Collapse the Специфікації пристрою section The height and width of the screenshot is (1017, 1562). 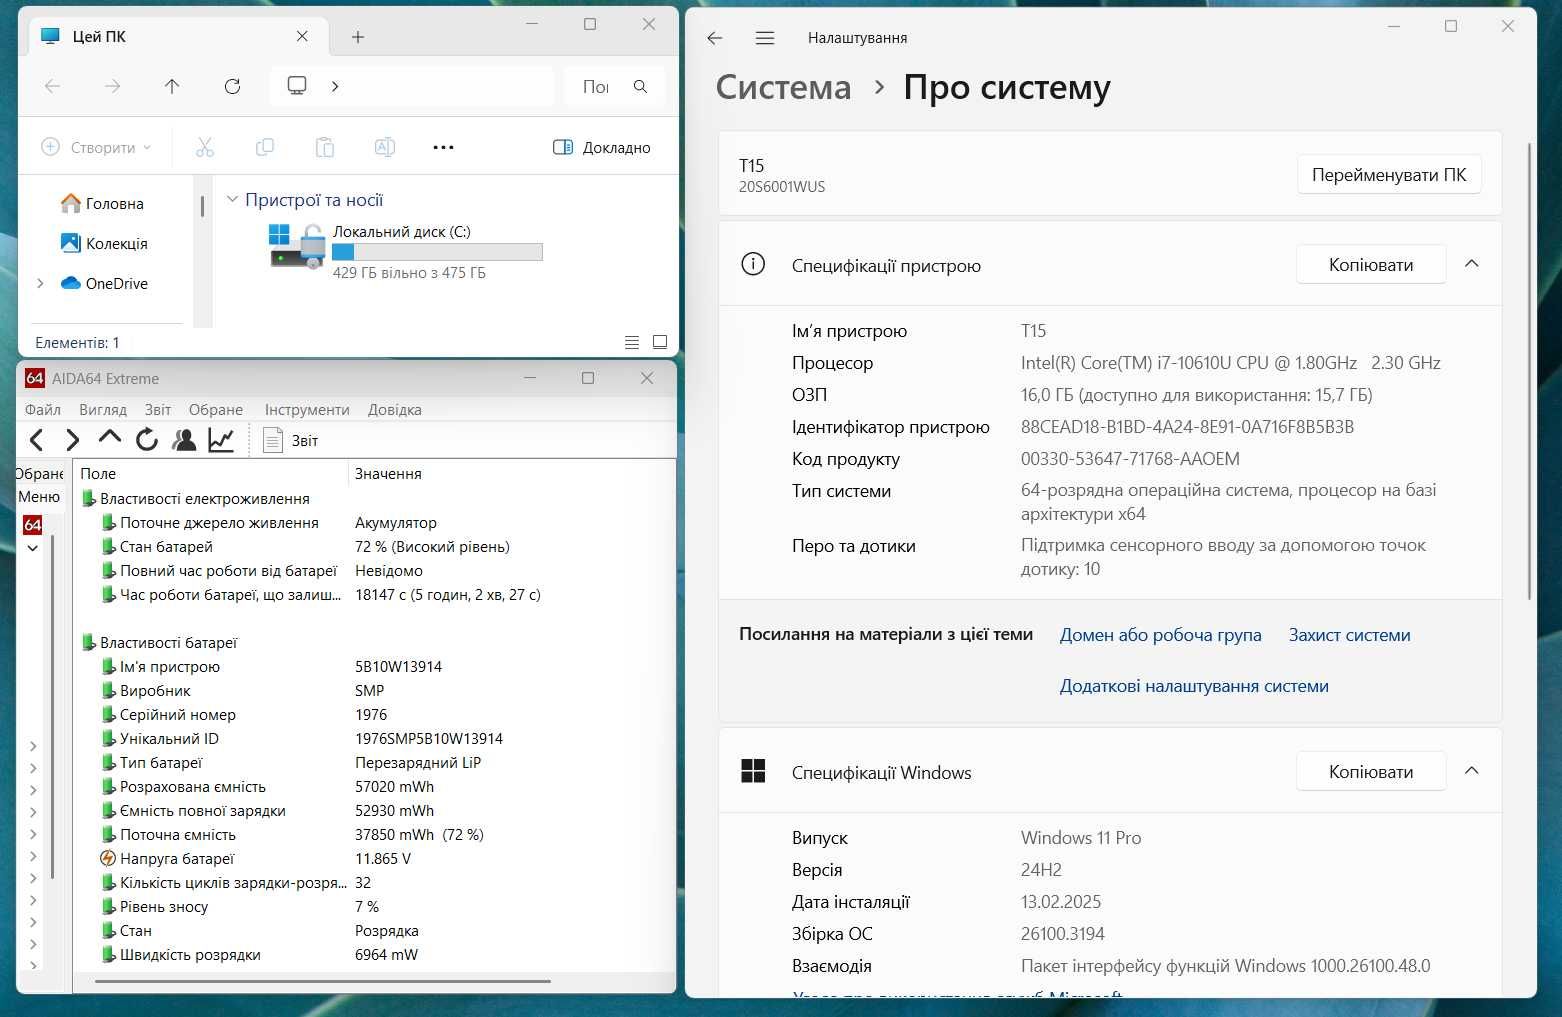click(x=1471, y=264)
